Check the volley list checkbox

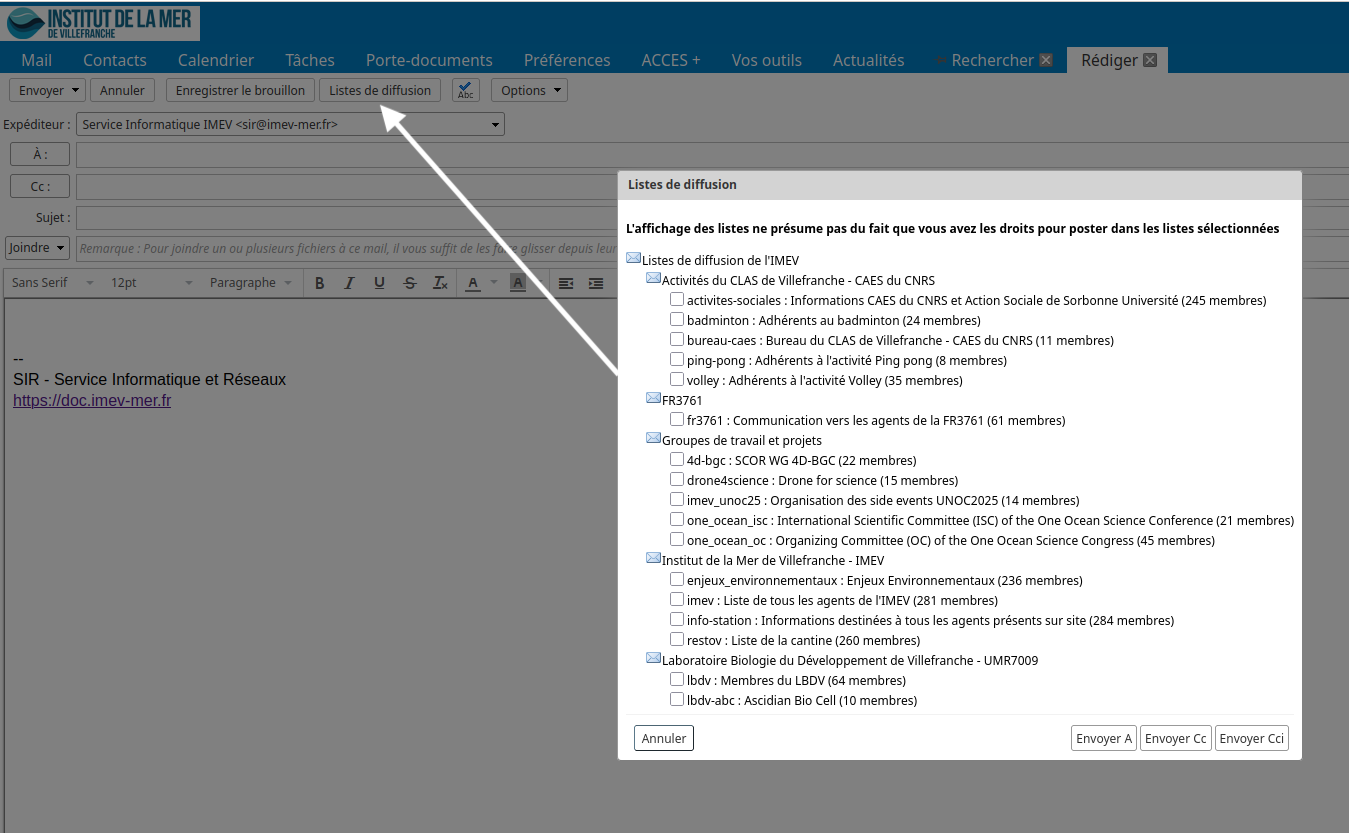(677, 379)
